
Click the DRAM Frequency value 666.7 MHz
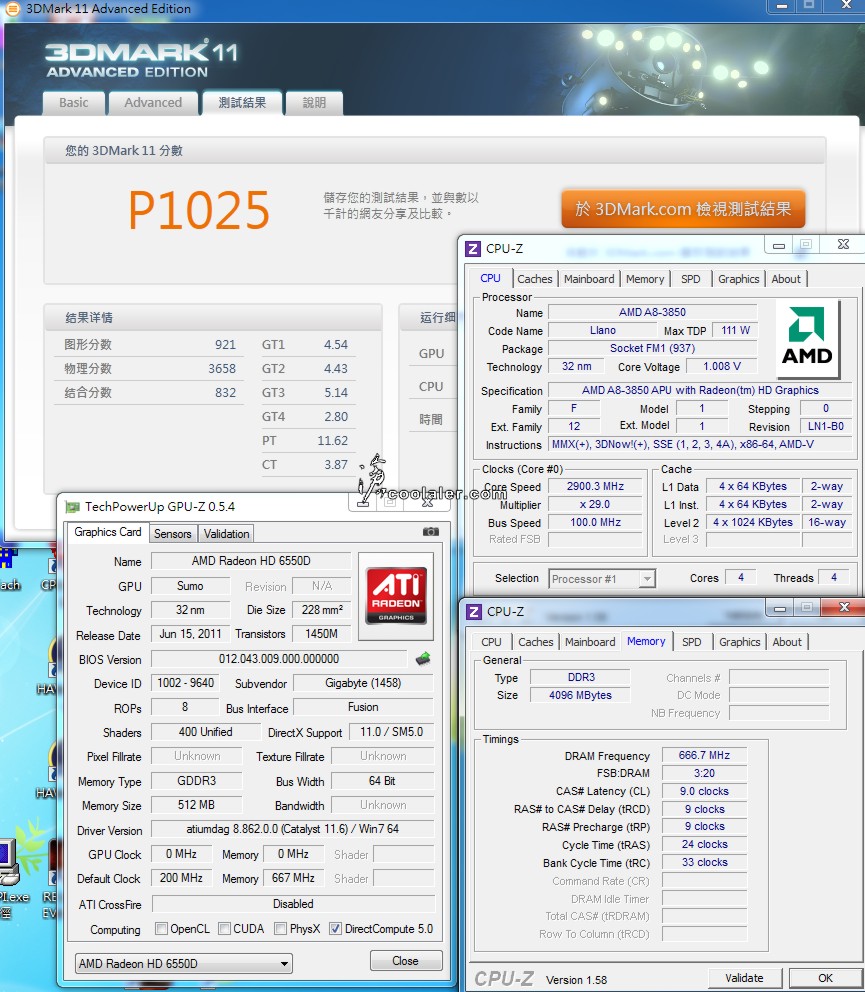coord(704,755)
